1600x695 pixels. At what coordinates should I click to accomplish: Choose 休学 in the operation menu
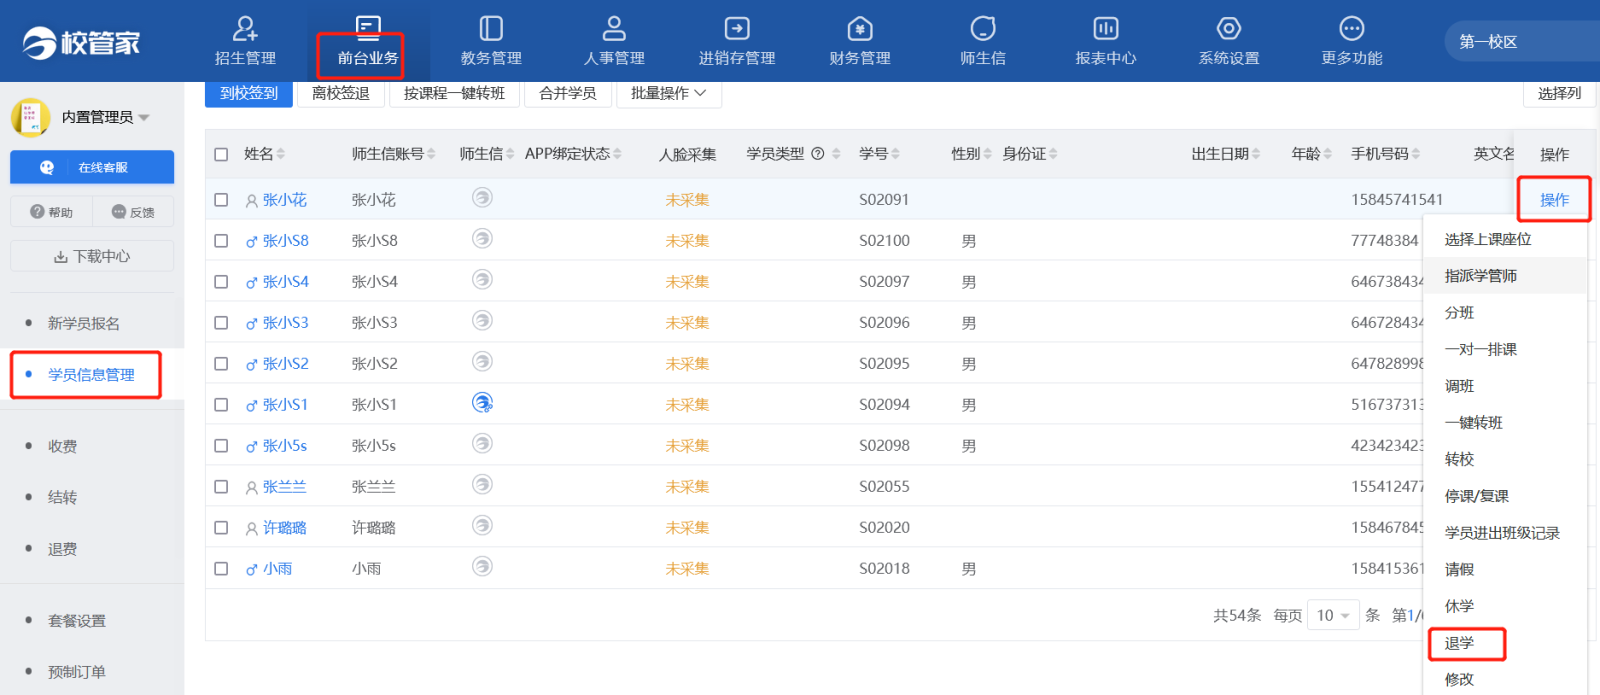tap(1459, 606)
